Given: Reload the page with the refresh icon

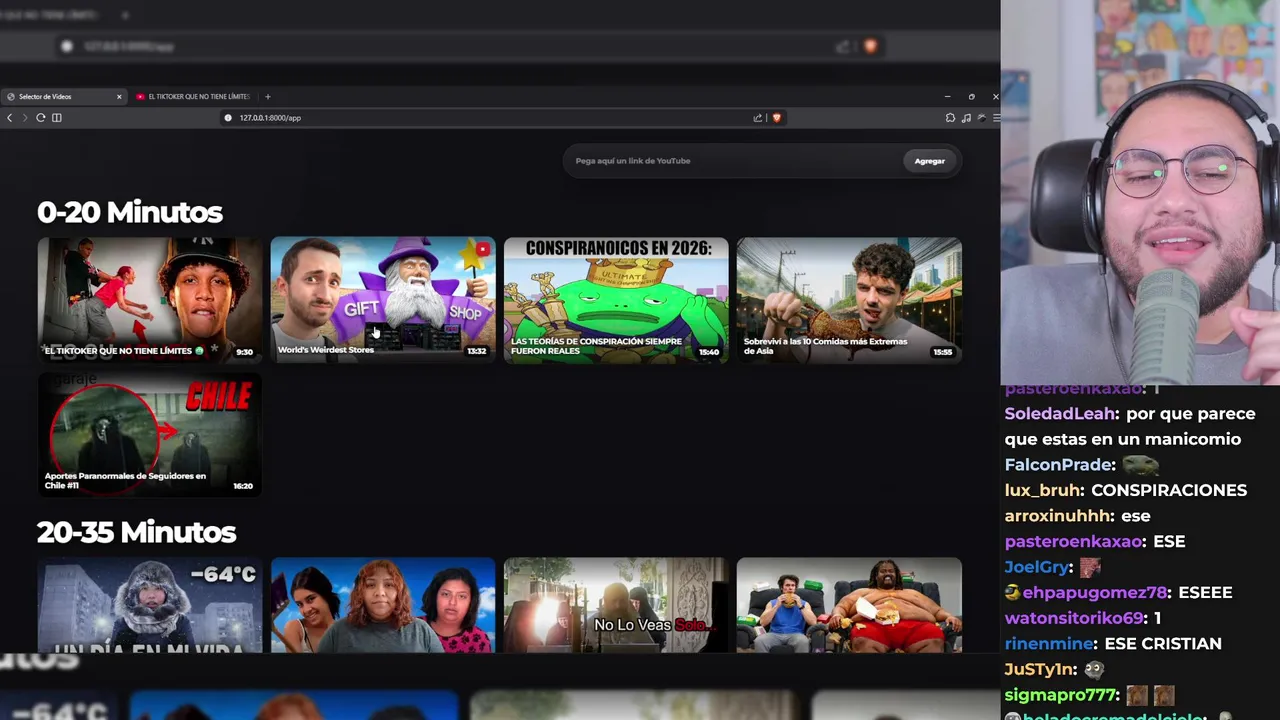Looking at the screenshot, I should coord(41,118).
